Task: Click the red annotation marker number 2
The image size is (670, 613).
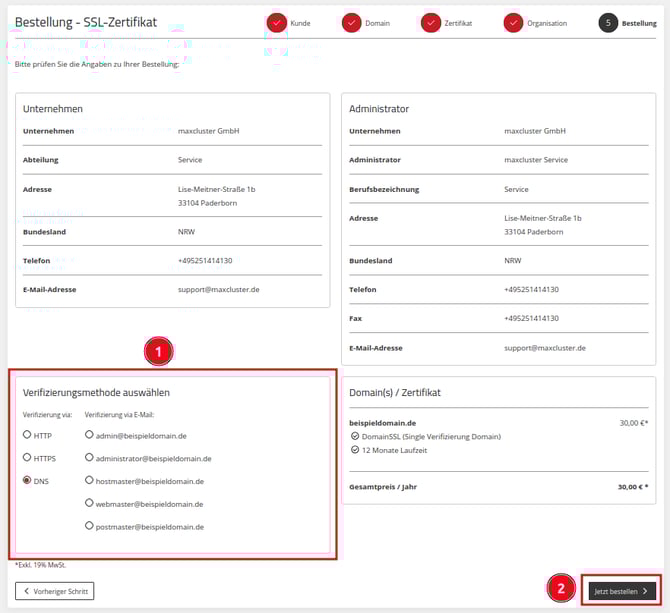Action: [560, 588]
